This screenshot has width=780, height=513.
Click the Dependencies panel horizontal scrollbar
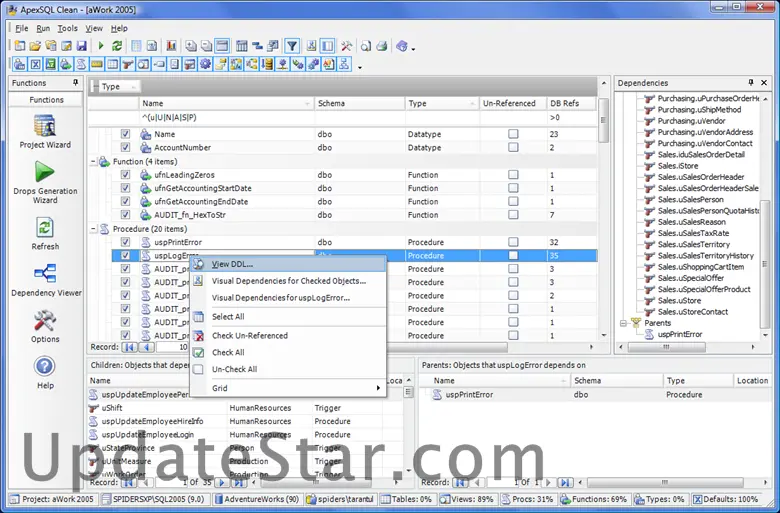[x=666, y=347]
